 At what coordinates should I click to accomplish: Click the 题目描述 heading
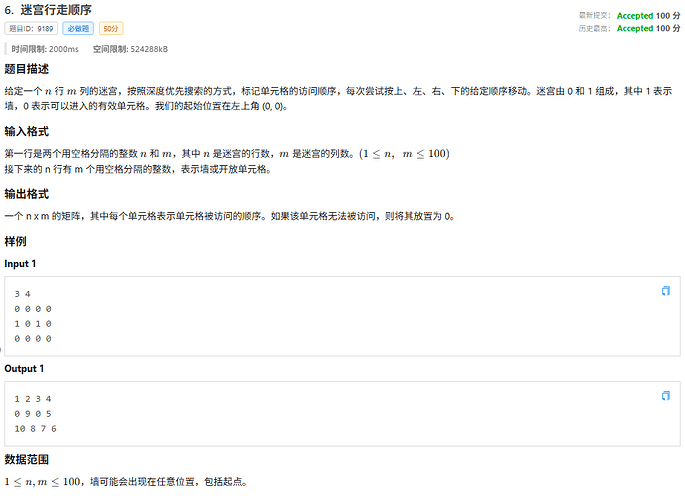point(27,69)
